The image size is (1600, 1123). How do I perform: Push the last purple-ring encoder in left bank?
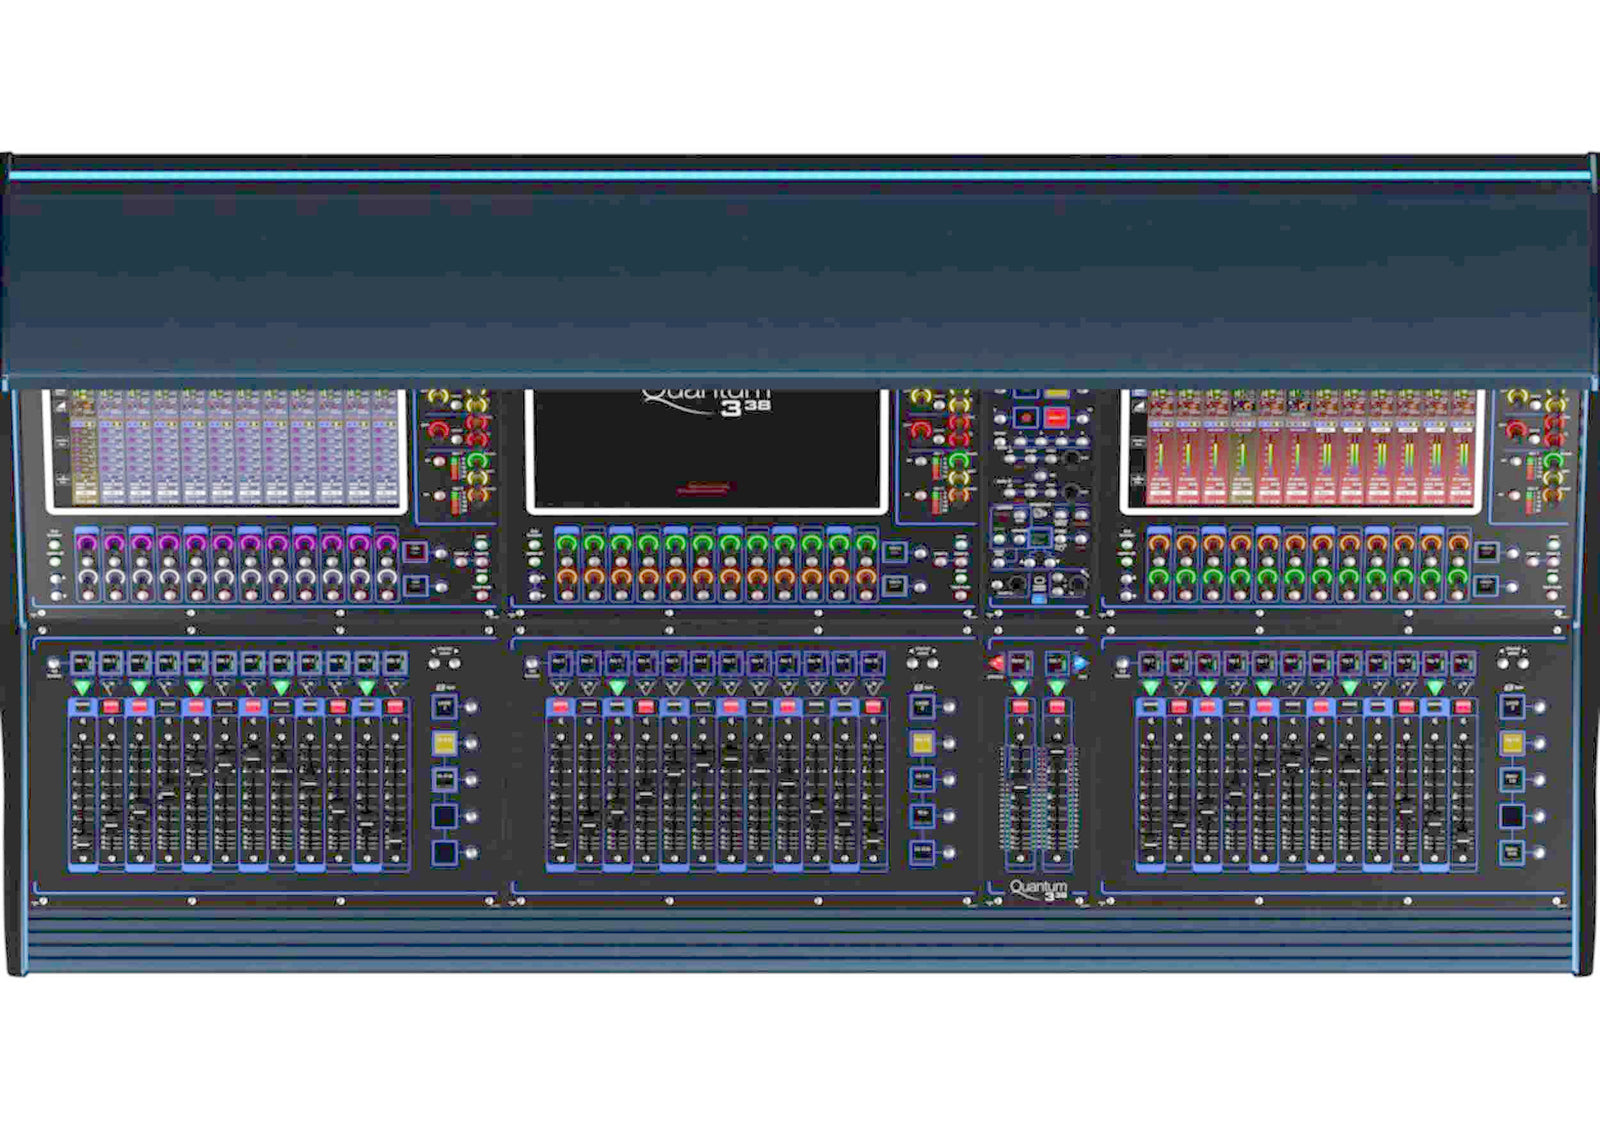[x=387, y=543]
